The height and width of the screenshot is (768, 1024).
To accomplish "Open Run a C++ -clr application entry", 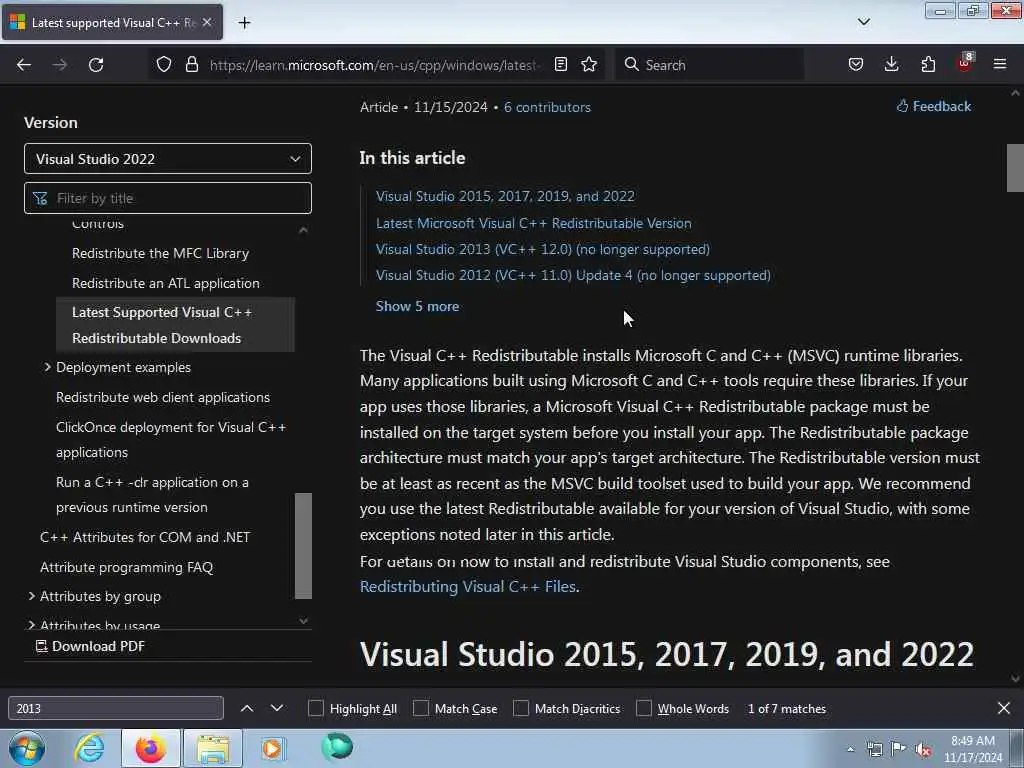I will 152,494.
